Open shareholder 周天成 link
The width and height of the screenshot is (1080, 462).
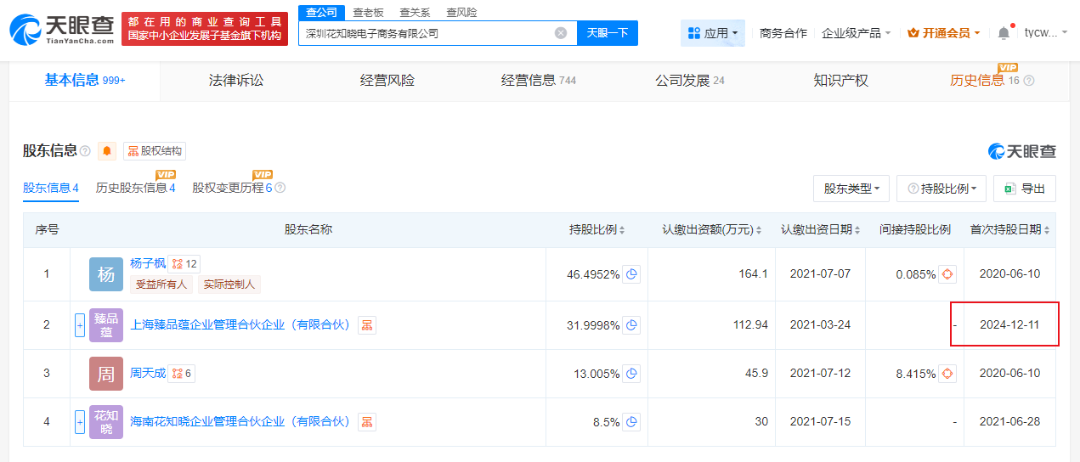148,373
